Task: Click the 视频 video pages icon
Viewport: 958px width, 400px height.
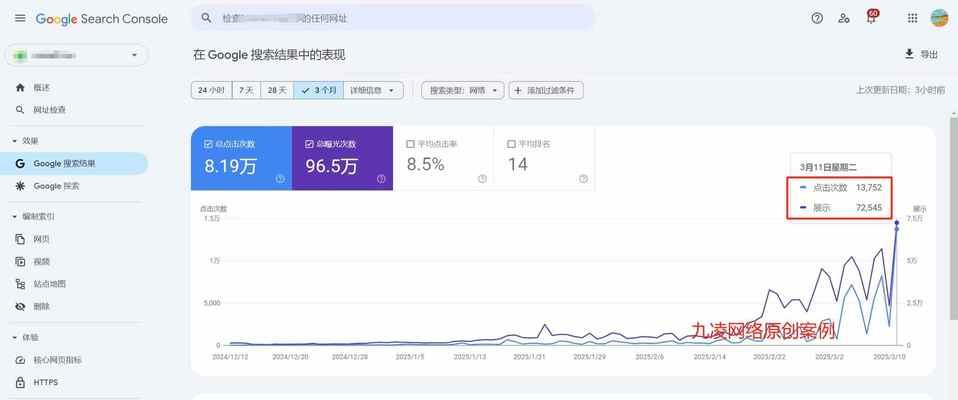Action: coord(20,261)
